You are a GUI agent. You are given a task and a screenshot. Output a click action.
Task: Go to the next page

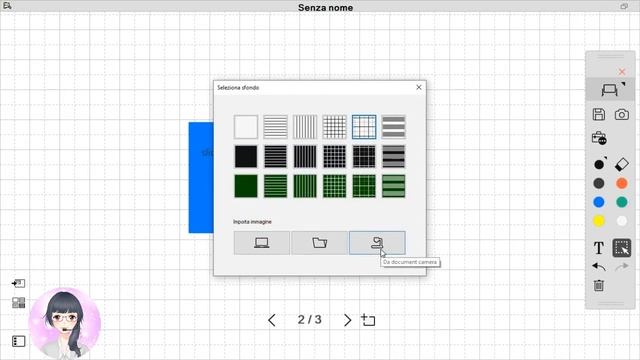tap(347, 320)
